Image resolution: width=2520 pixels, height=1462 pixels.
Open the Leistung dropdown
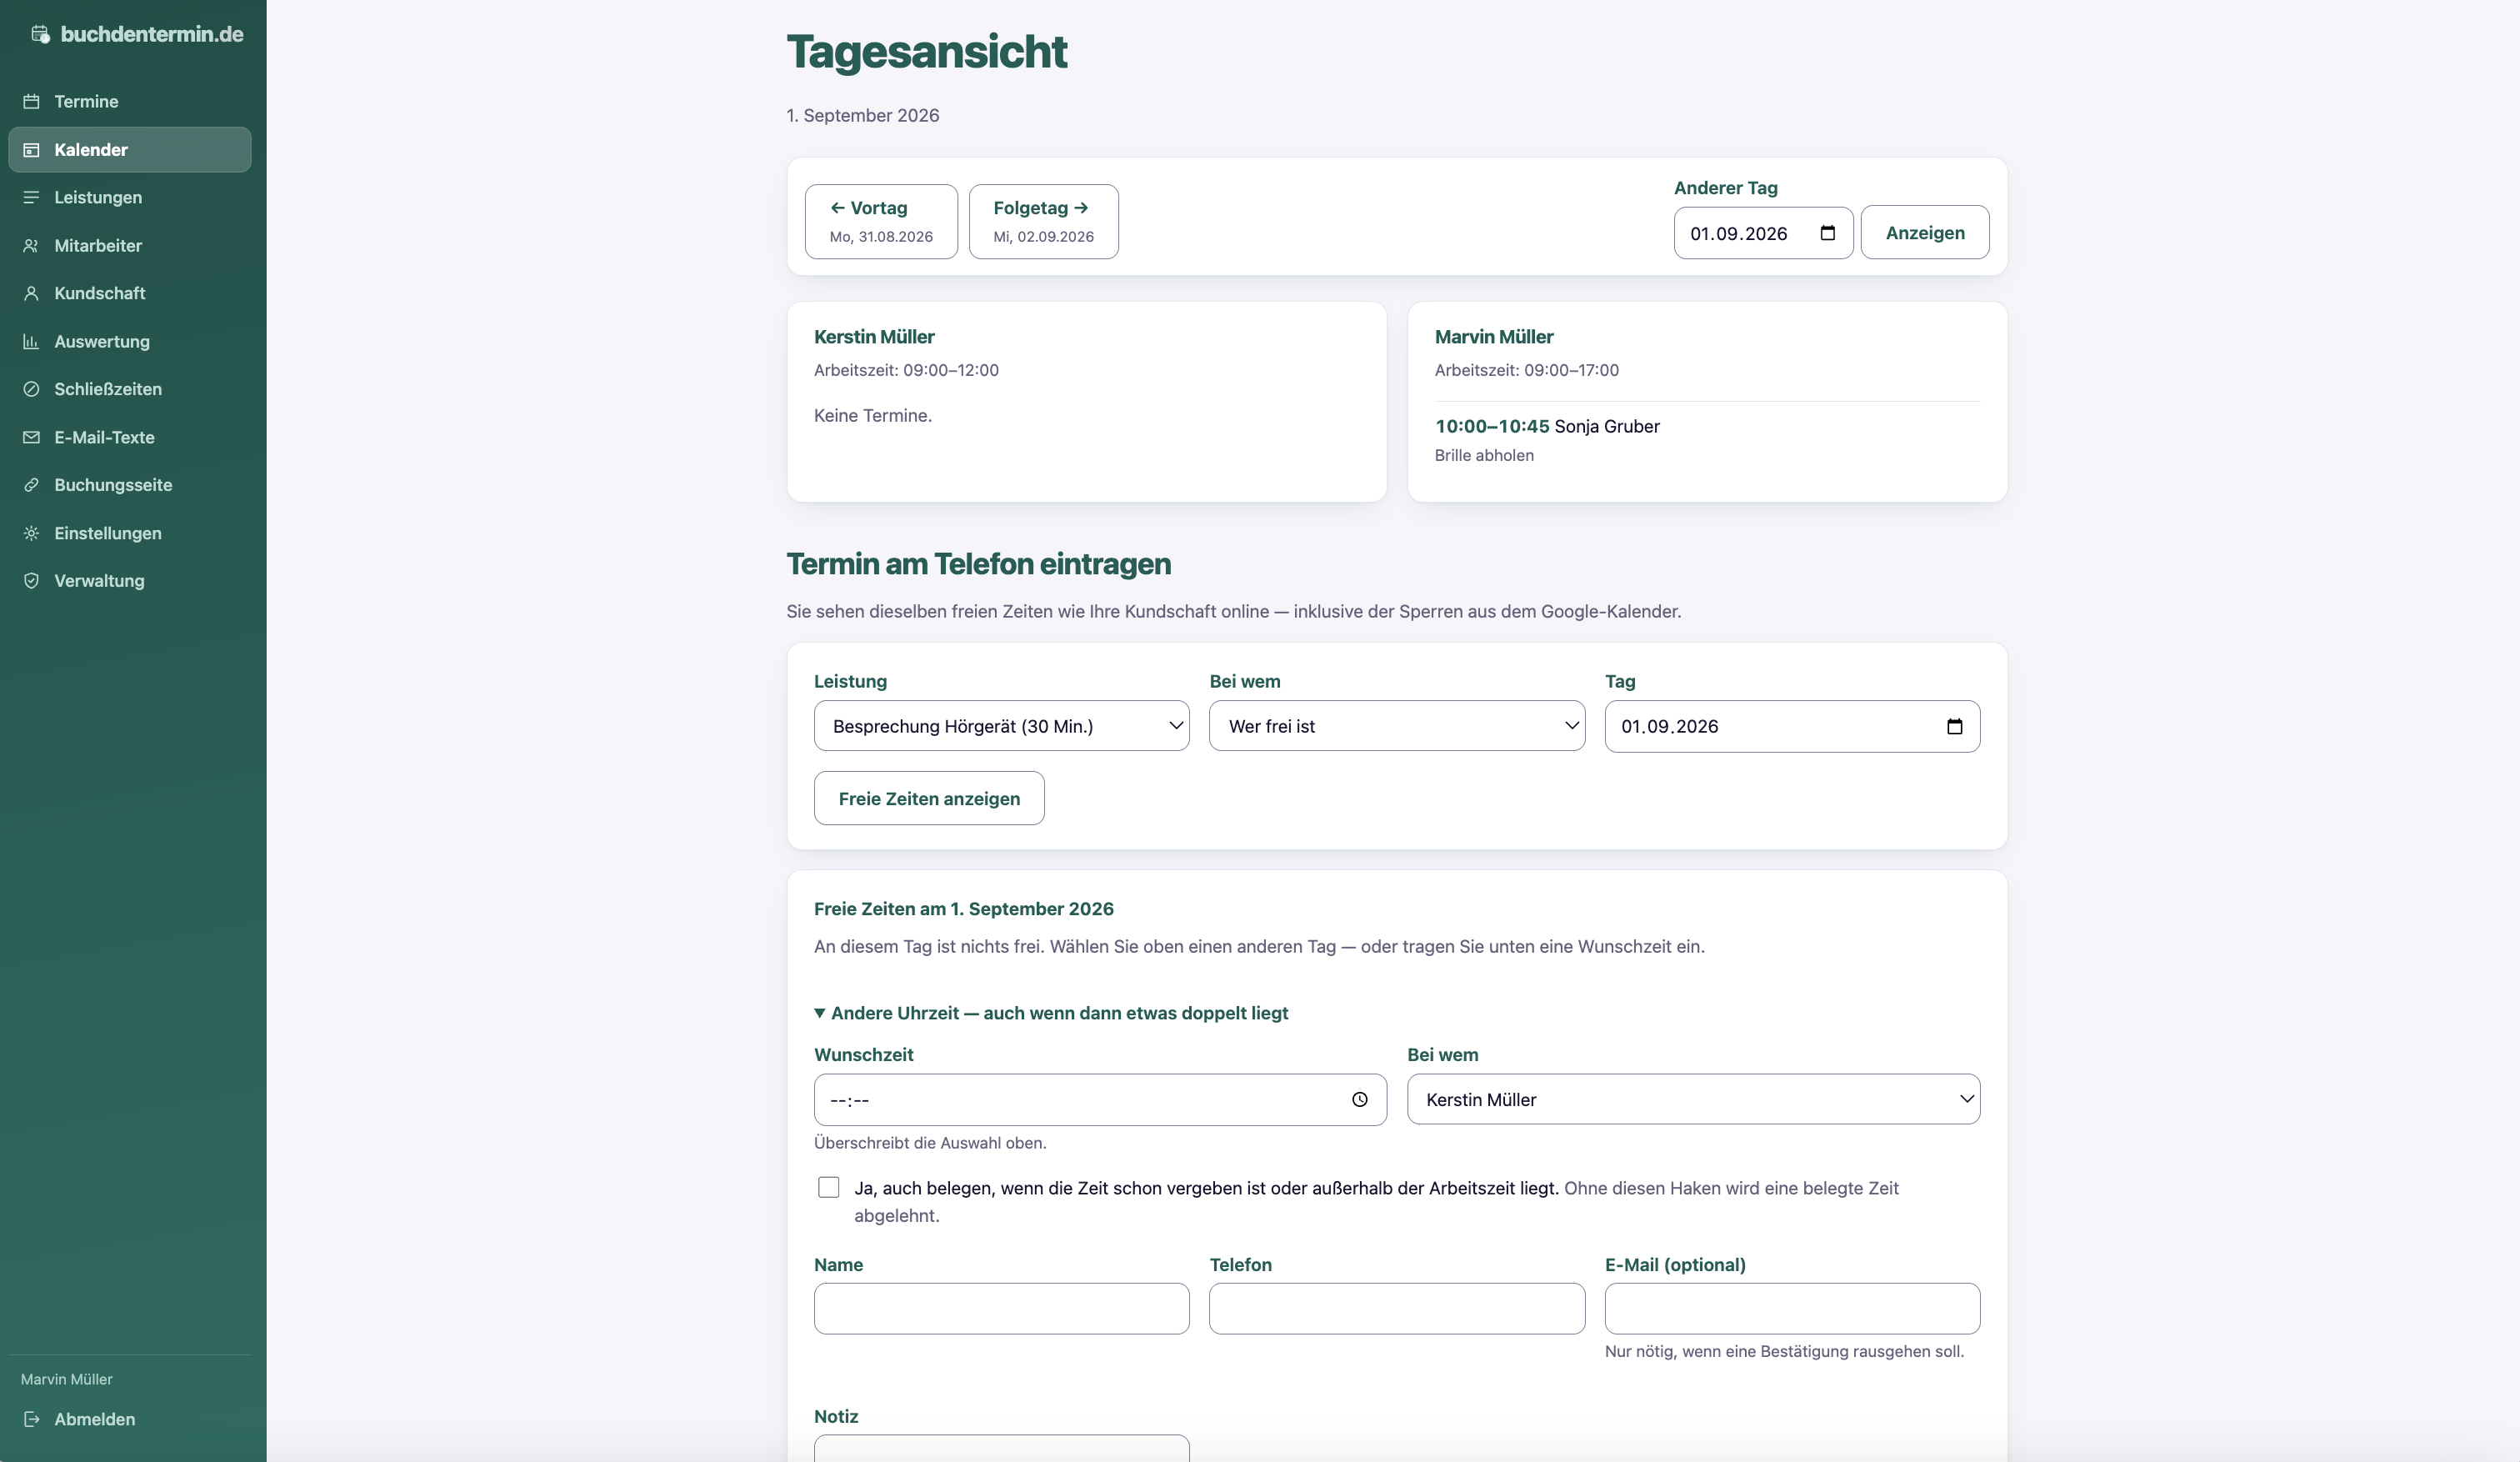tap(1001, 726)
